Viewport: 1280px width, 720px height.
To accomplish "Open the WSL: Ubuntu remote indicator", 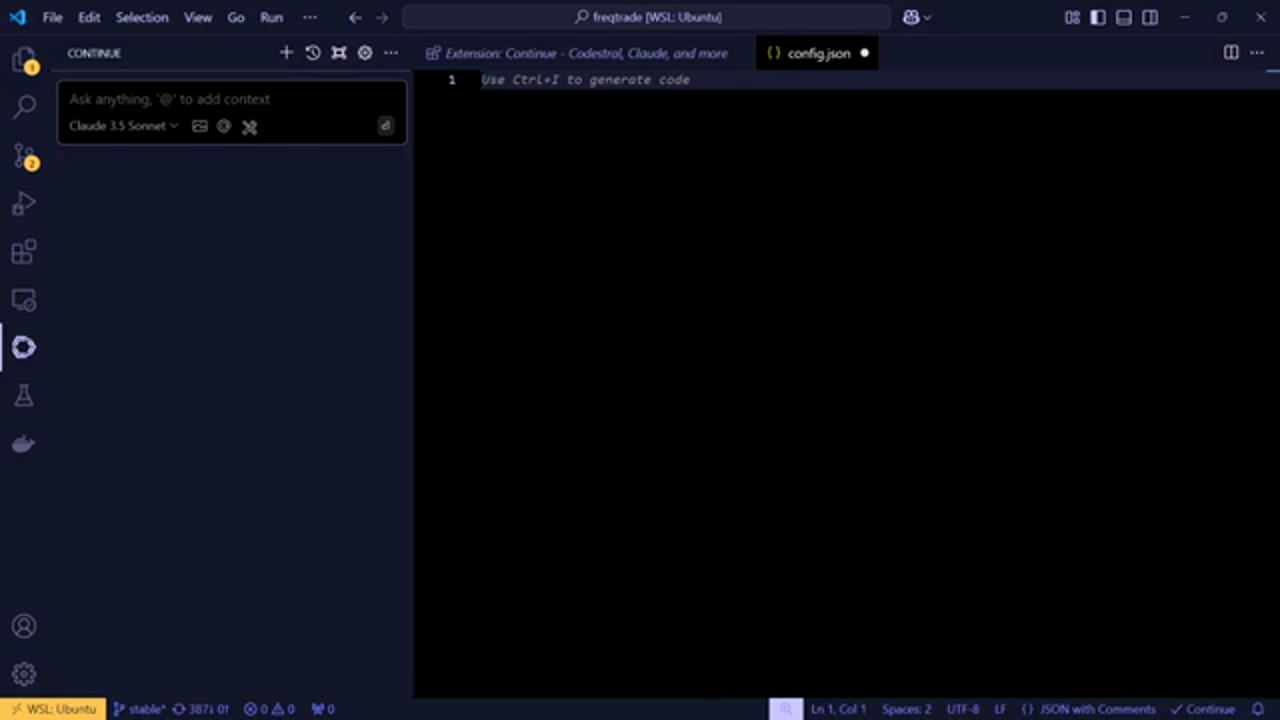I will point(53,709).
